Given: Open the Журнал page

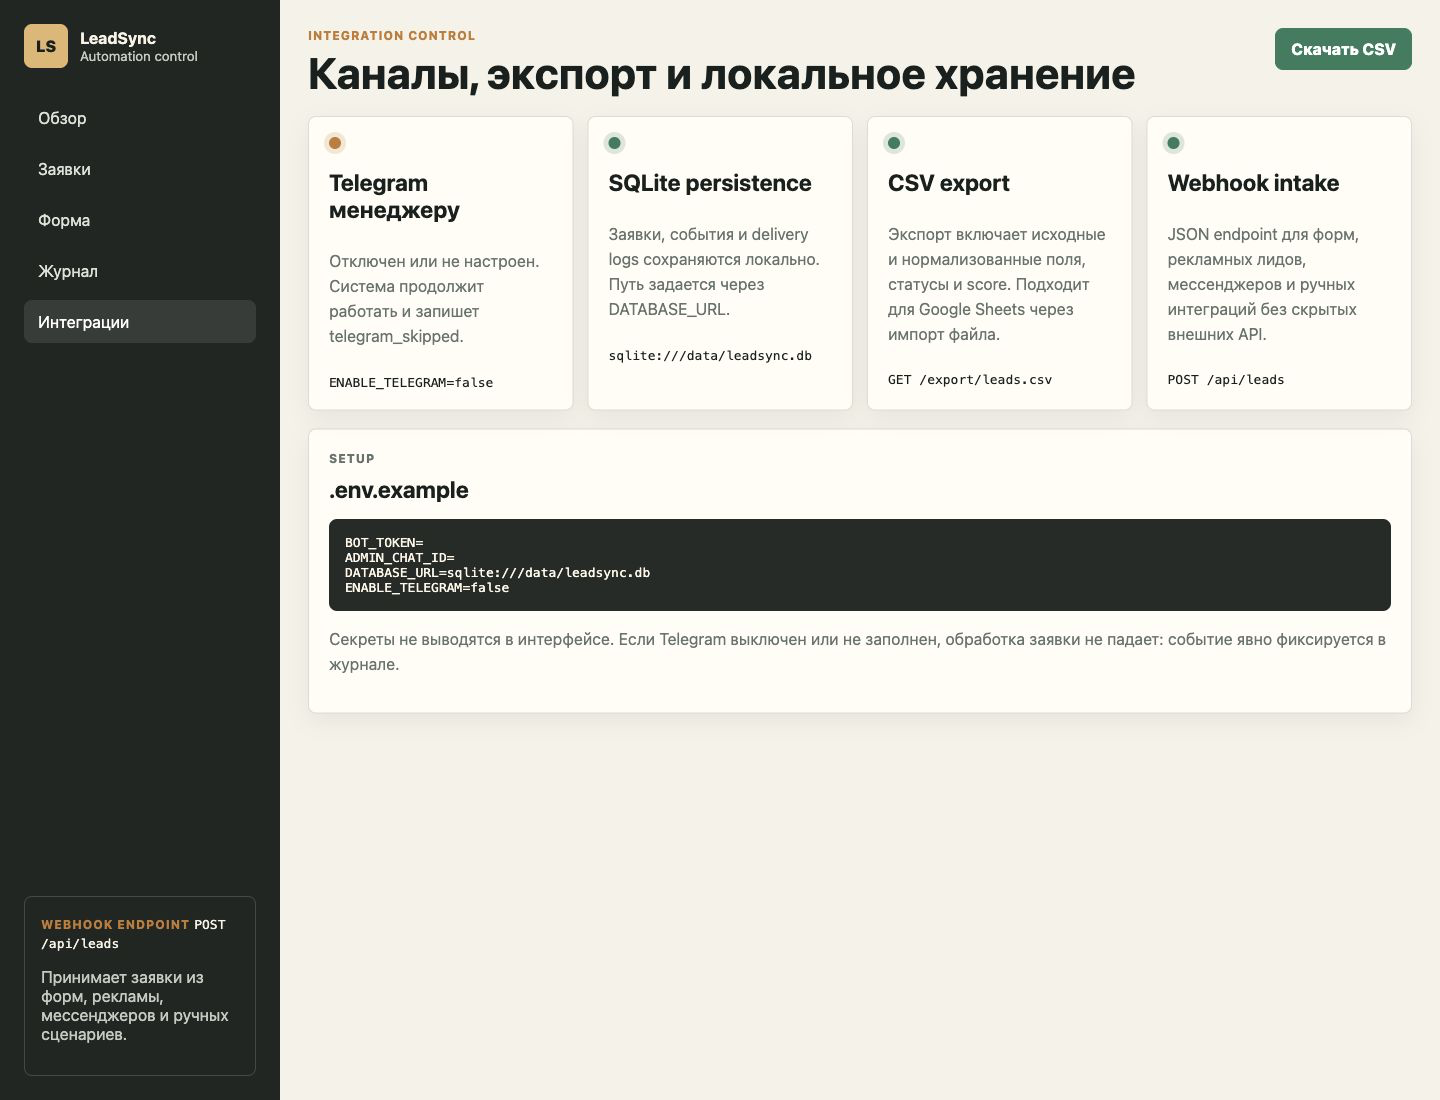Looking at the screenshot, I should 140,271.
